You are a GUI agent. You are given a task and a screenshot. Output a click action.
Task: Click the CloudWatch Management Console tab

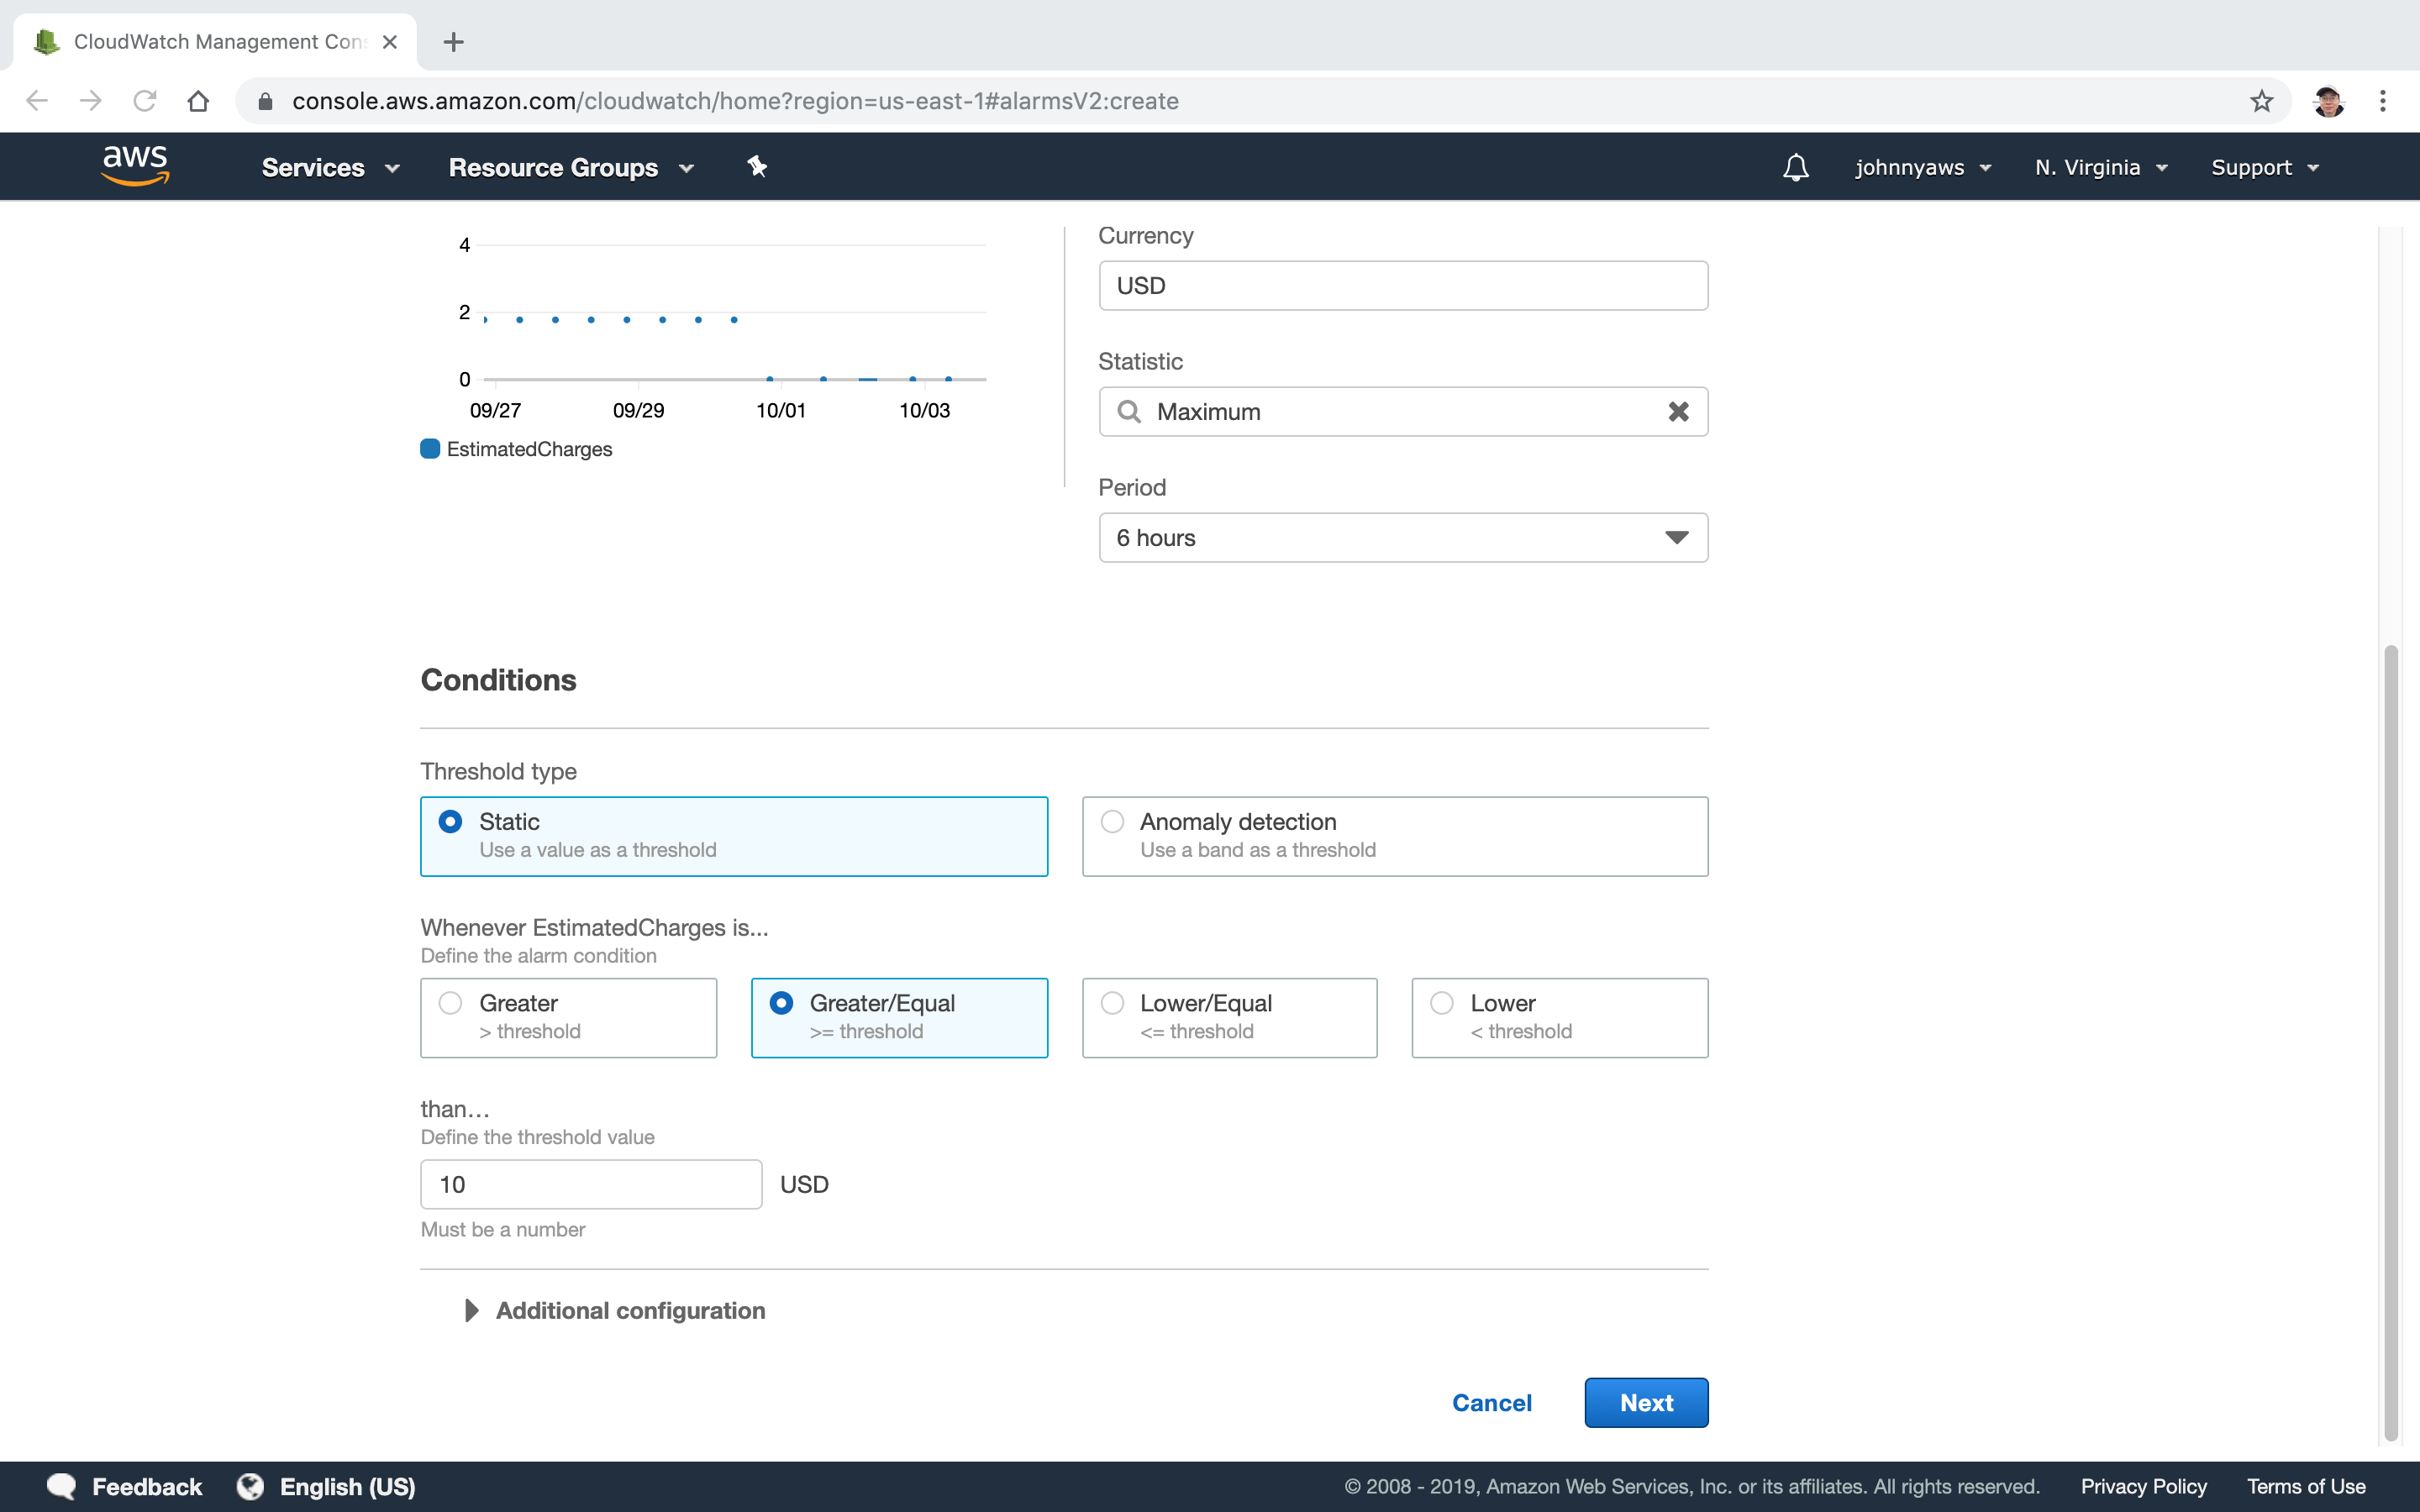215,42
